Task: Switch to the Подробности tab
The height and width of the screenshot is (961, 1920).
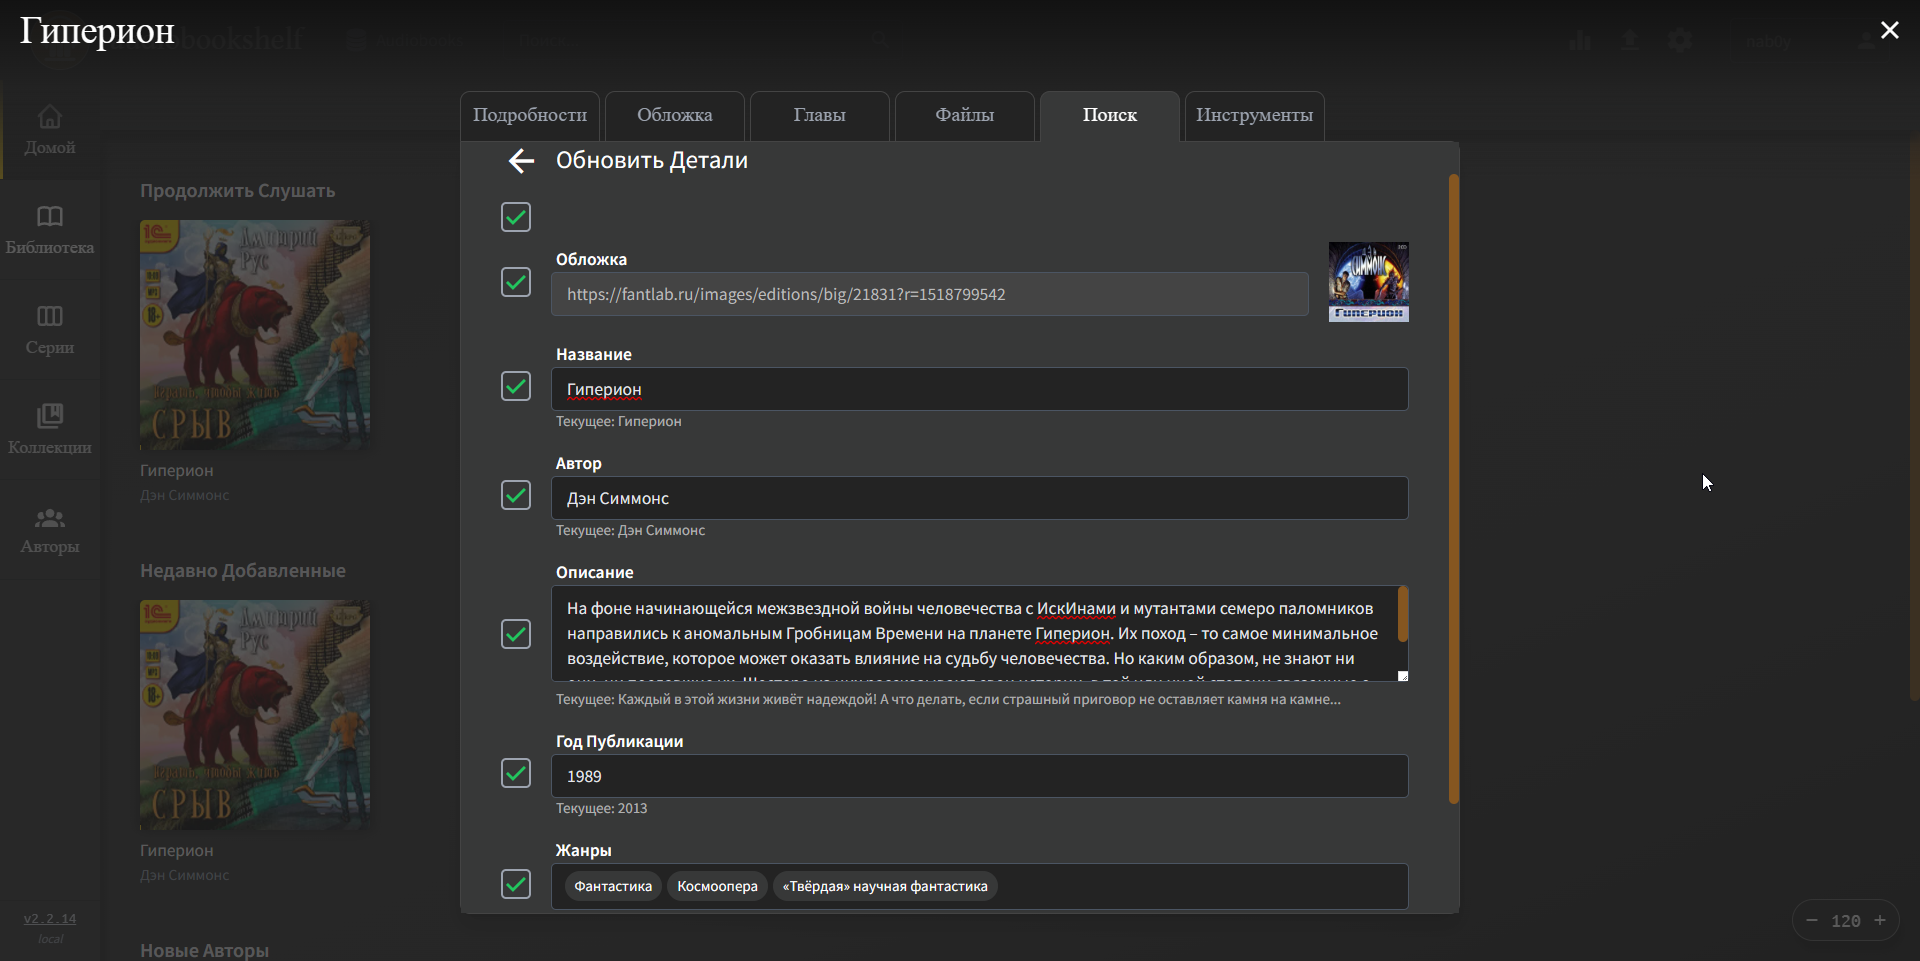Action: point(530,116)
